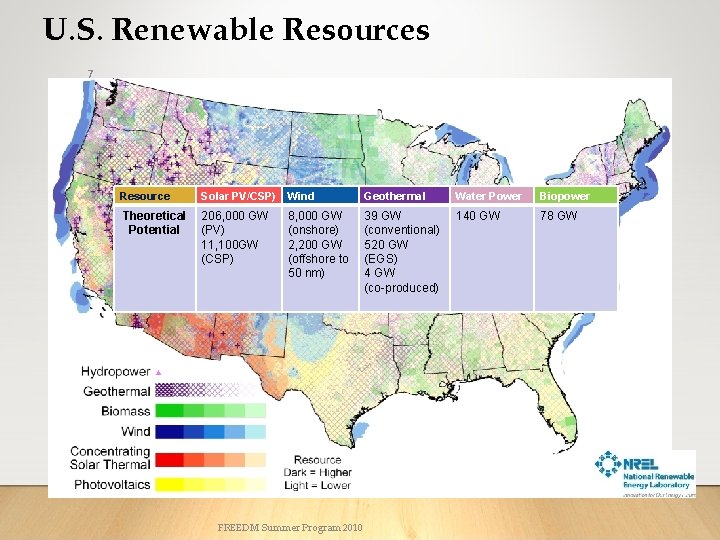This screenshot has width=720, height=540.
Task: Click the '78 GW' biopower value
Action: (x=558, y=215)
